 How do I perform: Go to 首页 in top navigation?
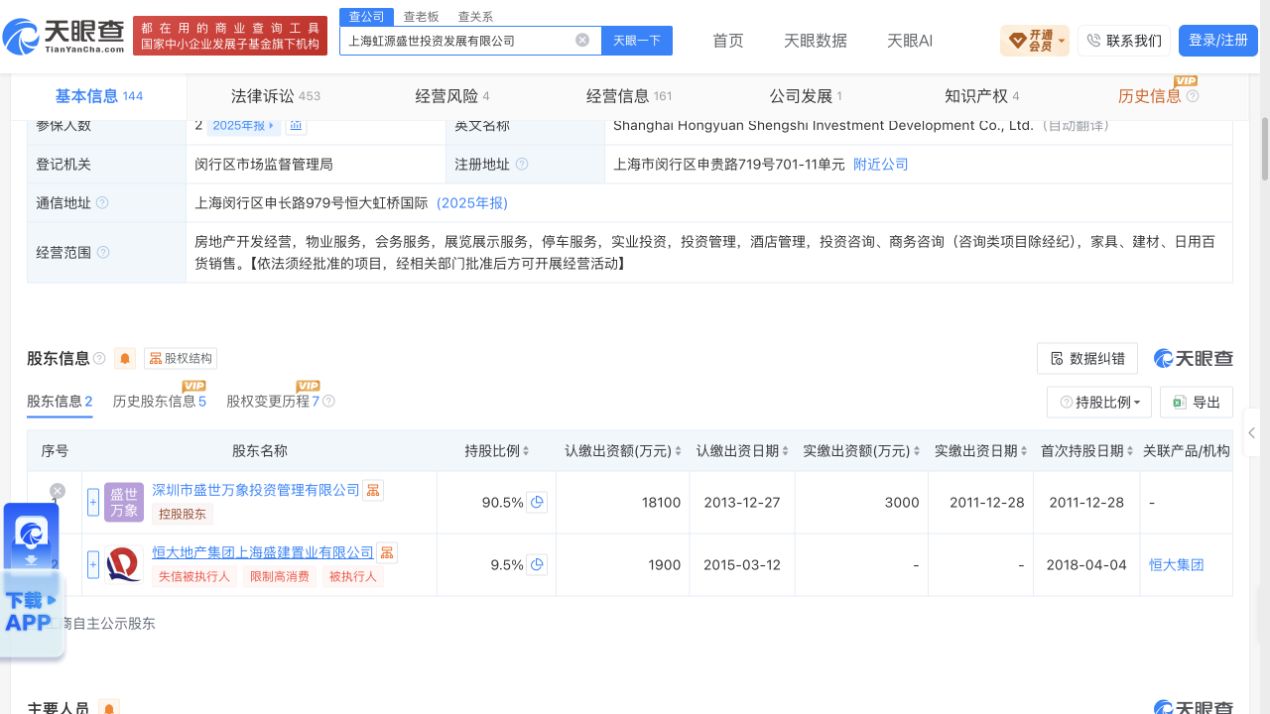pos(728,40)
